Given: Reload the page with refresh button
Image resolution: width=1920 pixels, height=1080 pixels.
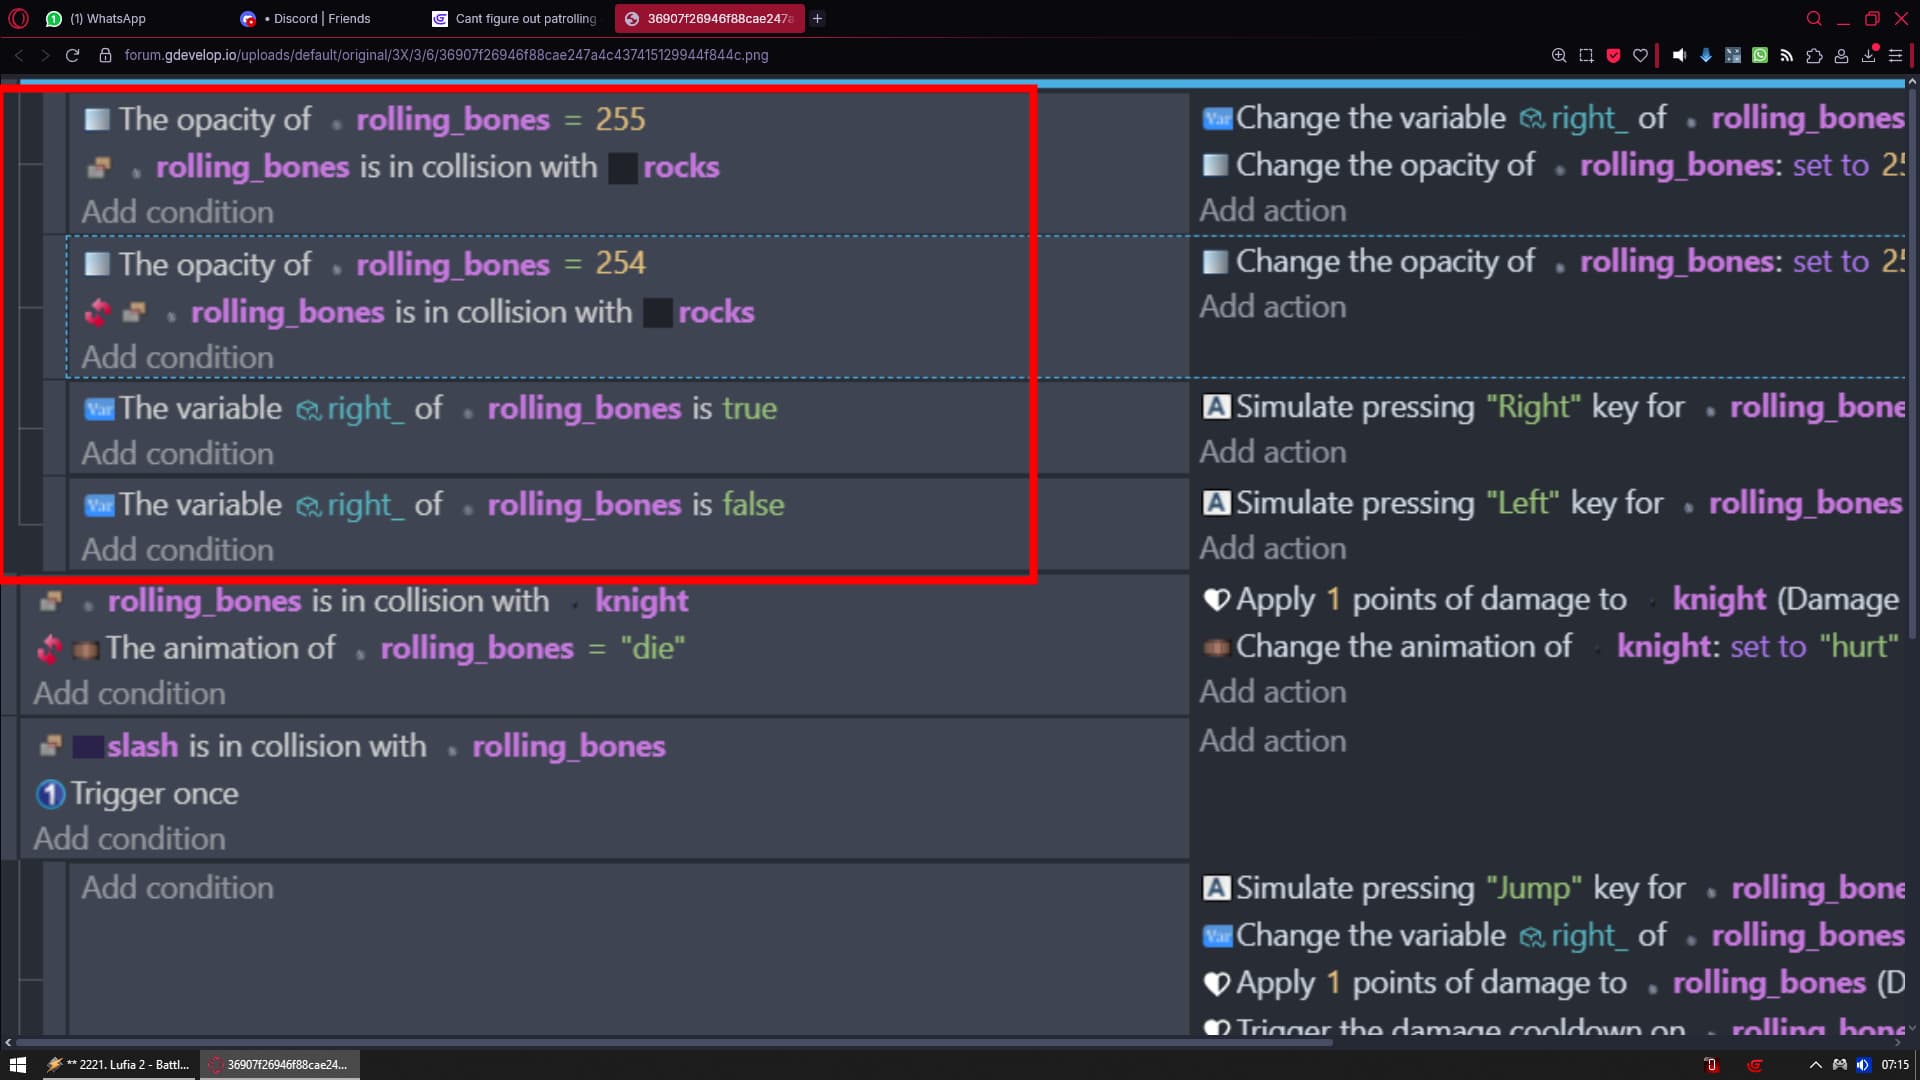Looking at the screenshot, I should click(x=72, y=55).
